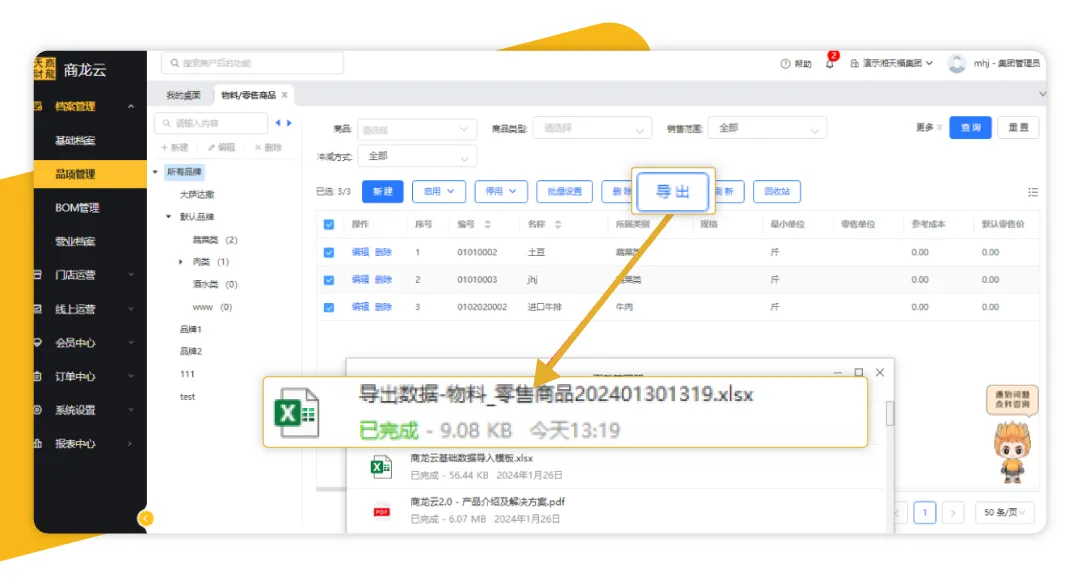Viewport: 1080px width, 588px height.
Task: Open the 演示湘天福集团 organization switcher
Action: (891, 63)
